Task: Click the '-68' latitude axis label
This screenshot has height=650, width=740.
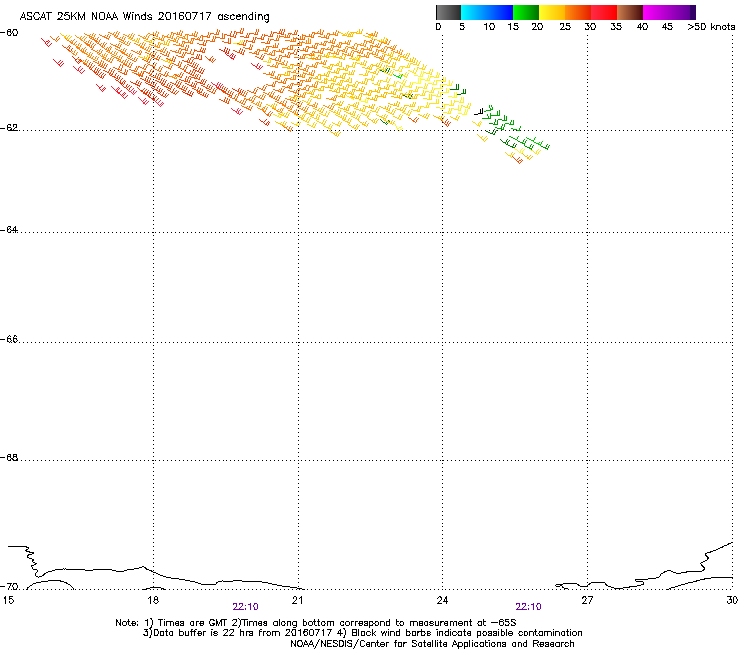Action: 9,458
